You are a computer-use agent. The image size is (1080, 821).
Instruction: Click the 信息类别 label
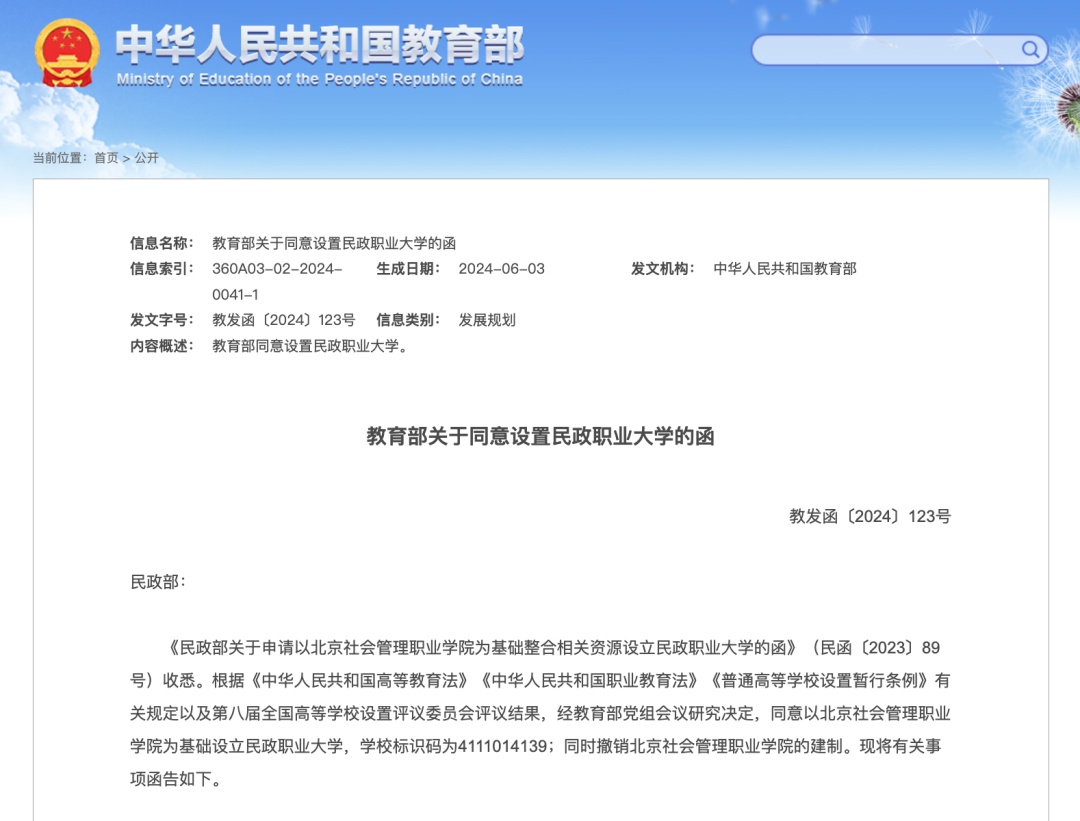tap(408, 320)
